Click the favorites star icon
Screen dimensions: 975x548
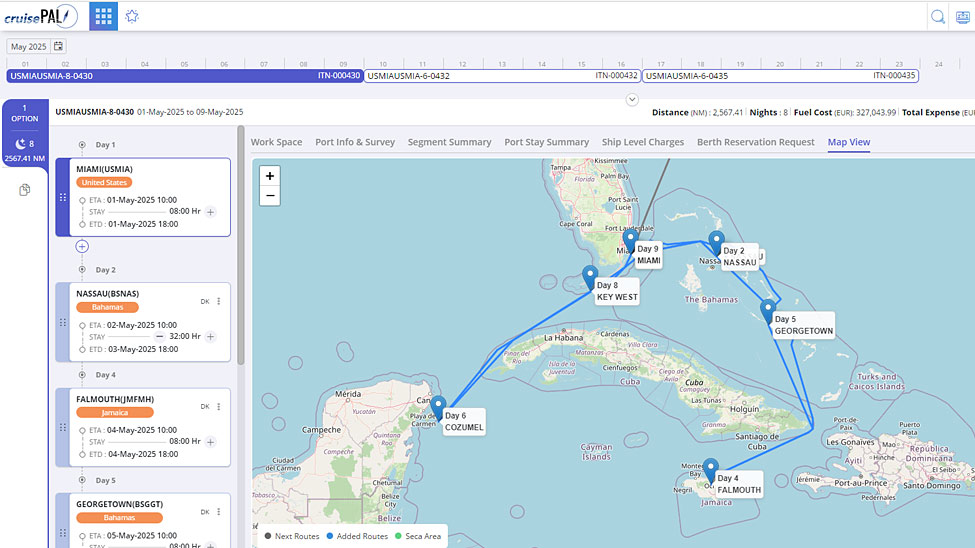click(x=132, y=16)
